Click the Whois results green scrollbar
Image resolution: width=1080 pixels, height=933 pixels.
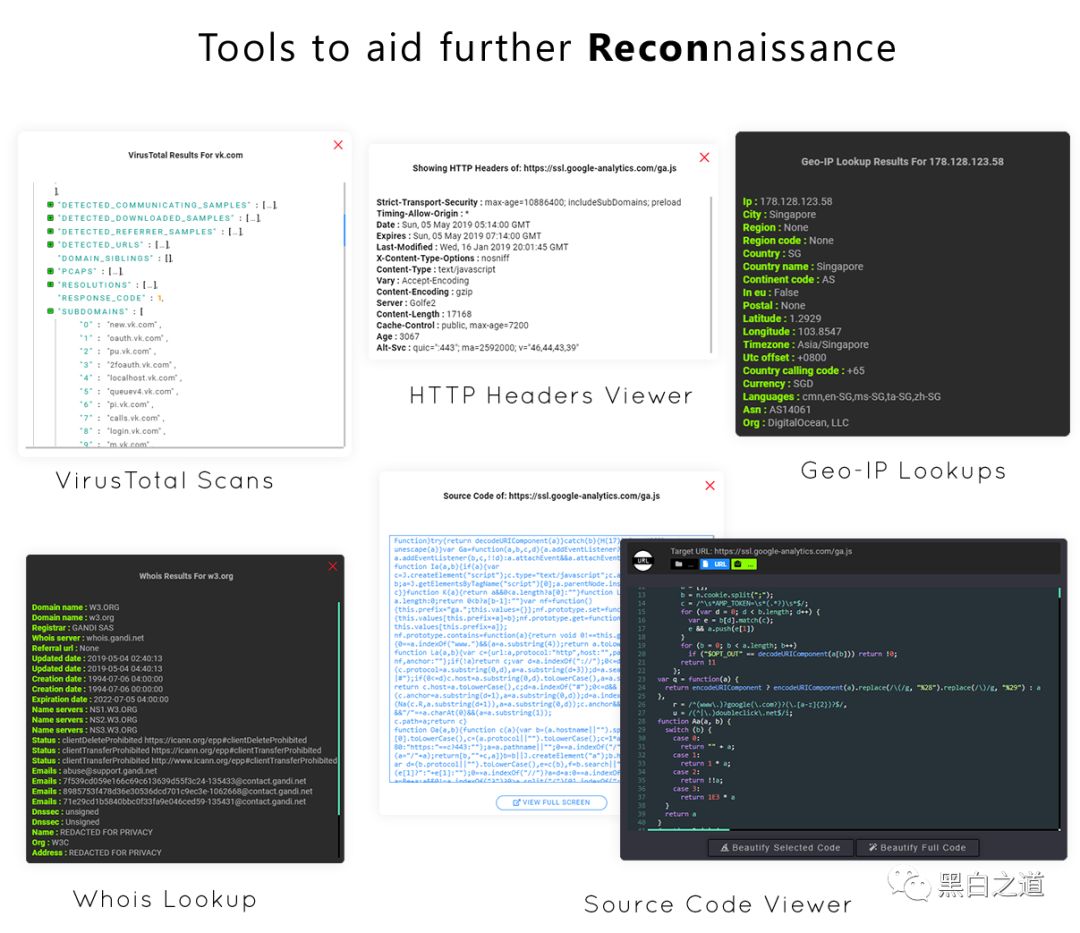tap(339, 709)
